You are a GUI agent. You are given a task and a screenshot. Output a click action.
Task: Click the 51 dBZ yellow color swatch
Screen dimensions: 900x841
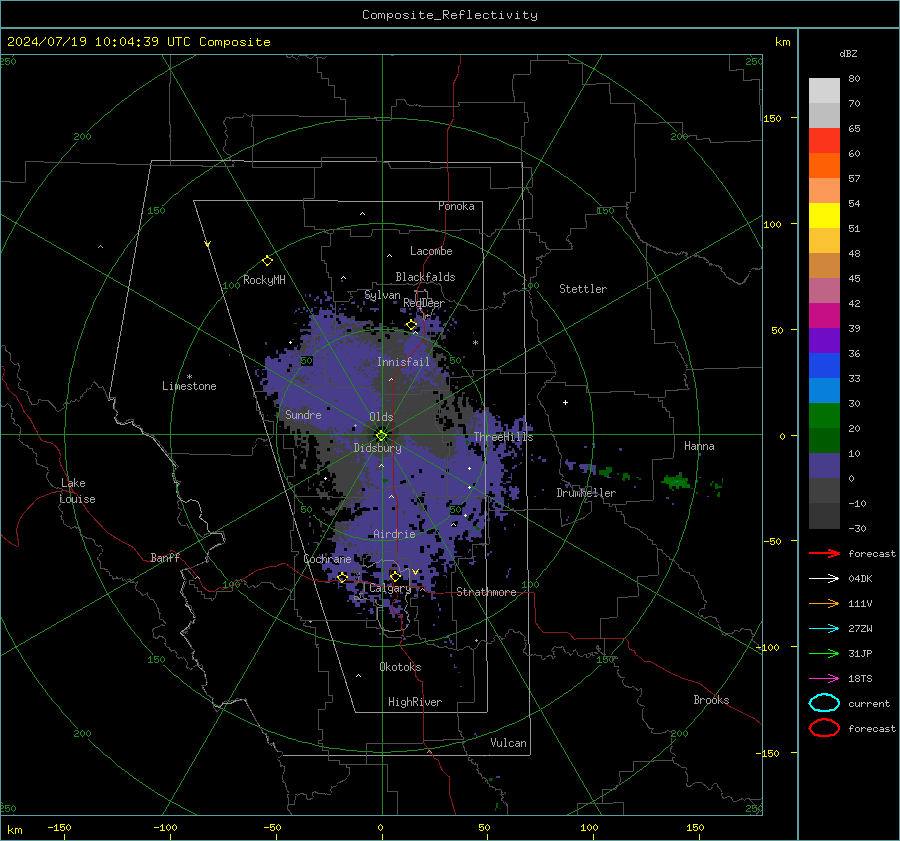[824, 216]
